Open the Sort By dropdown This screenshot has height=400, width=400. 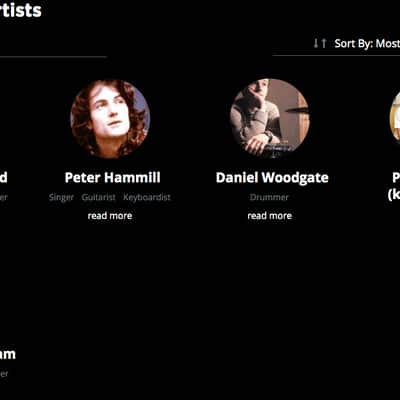pyautogui.click(x=367, y=43)
